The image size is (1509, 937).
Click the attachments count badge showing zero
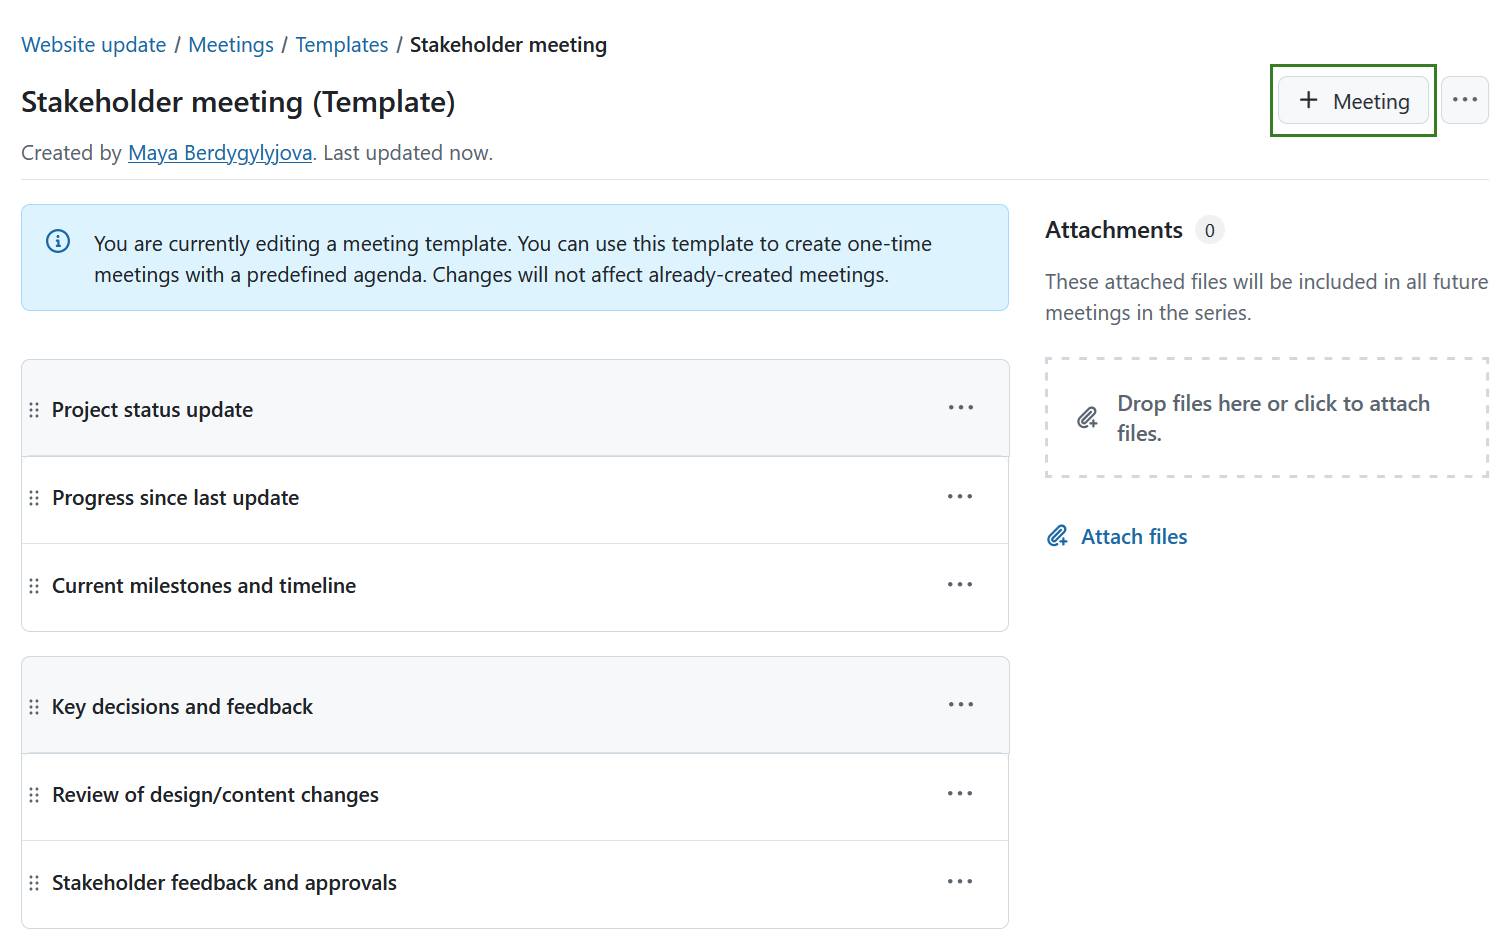(1210, 230)
